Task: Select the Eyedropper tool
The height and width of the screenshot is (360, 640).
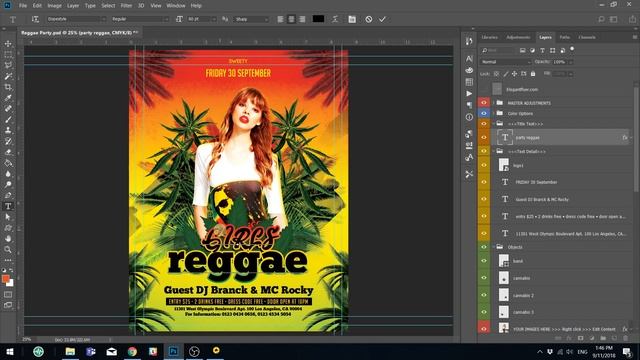Action: [x=8, y=98]
